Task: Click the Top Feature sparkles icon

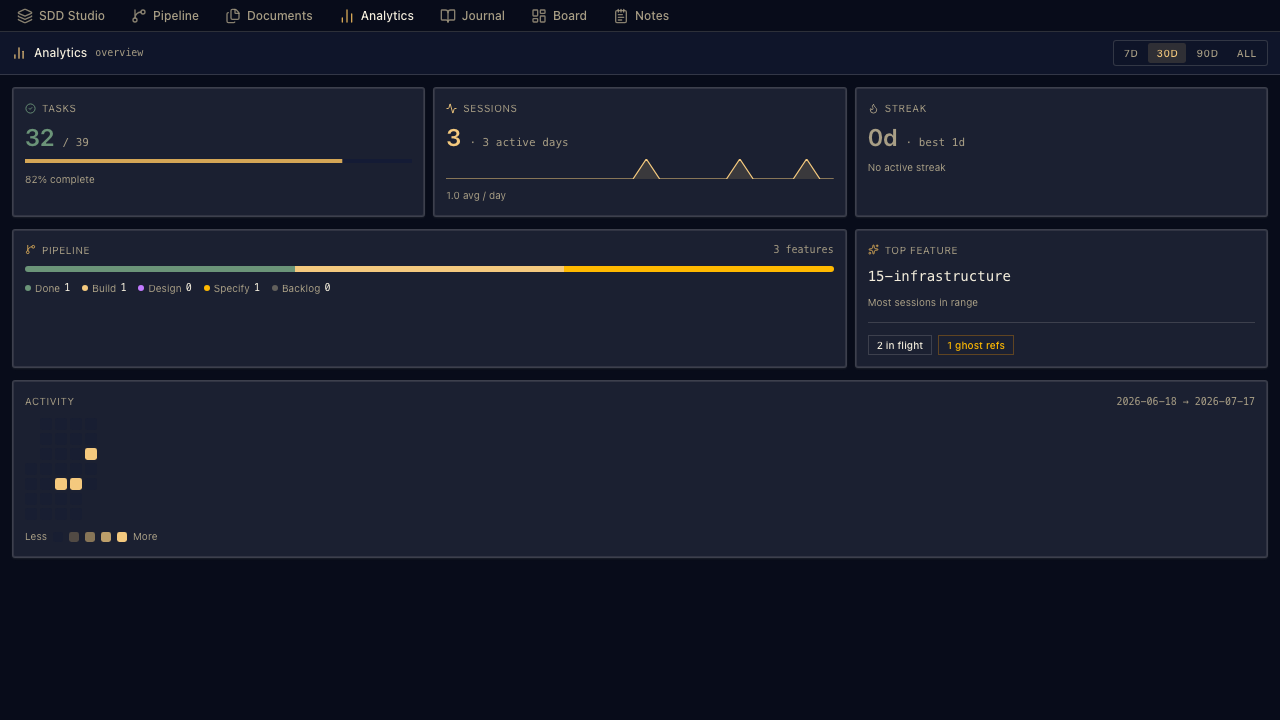Action: (x=873, y=250)
